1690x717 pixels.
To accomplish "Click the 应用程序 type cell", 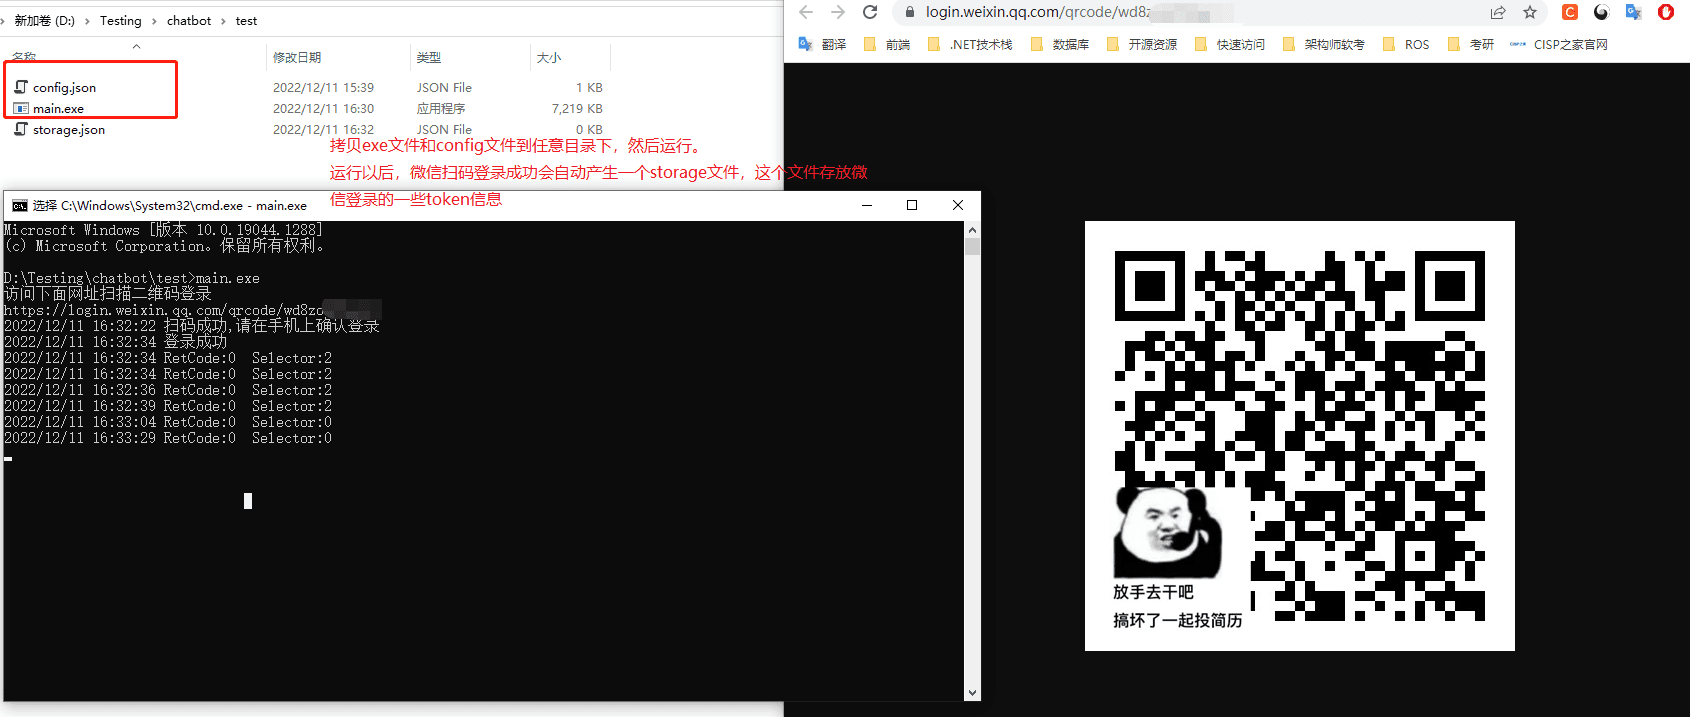I will 441,109.
